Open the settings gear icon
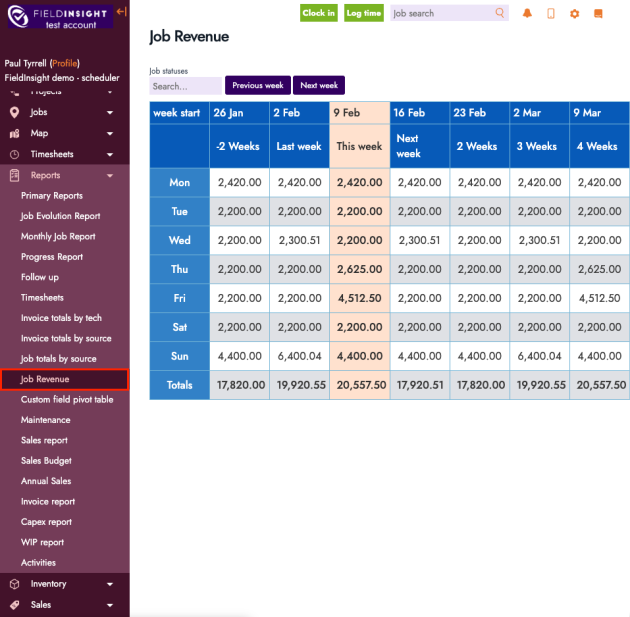Screen dimensions: 630x617 tap(574, 14)
